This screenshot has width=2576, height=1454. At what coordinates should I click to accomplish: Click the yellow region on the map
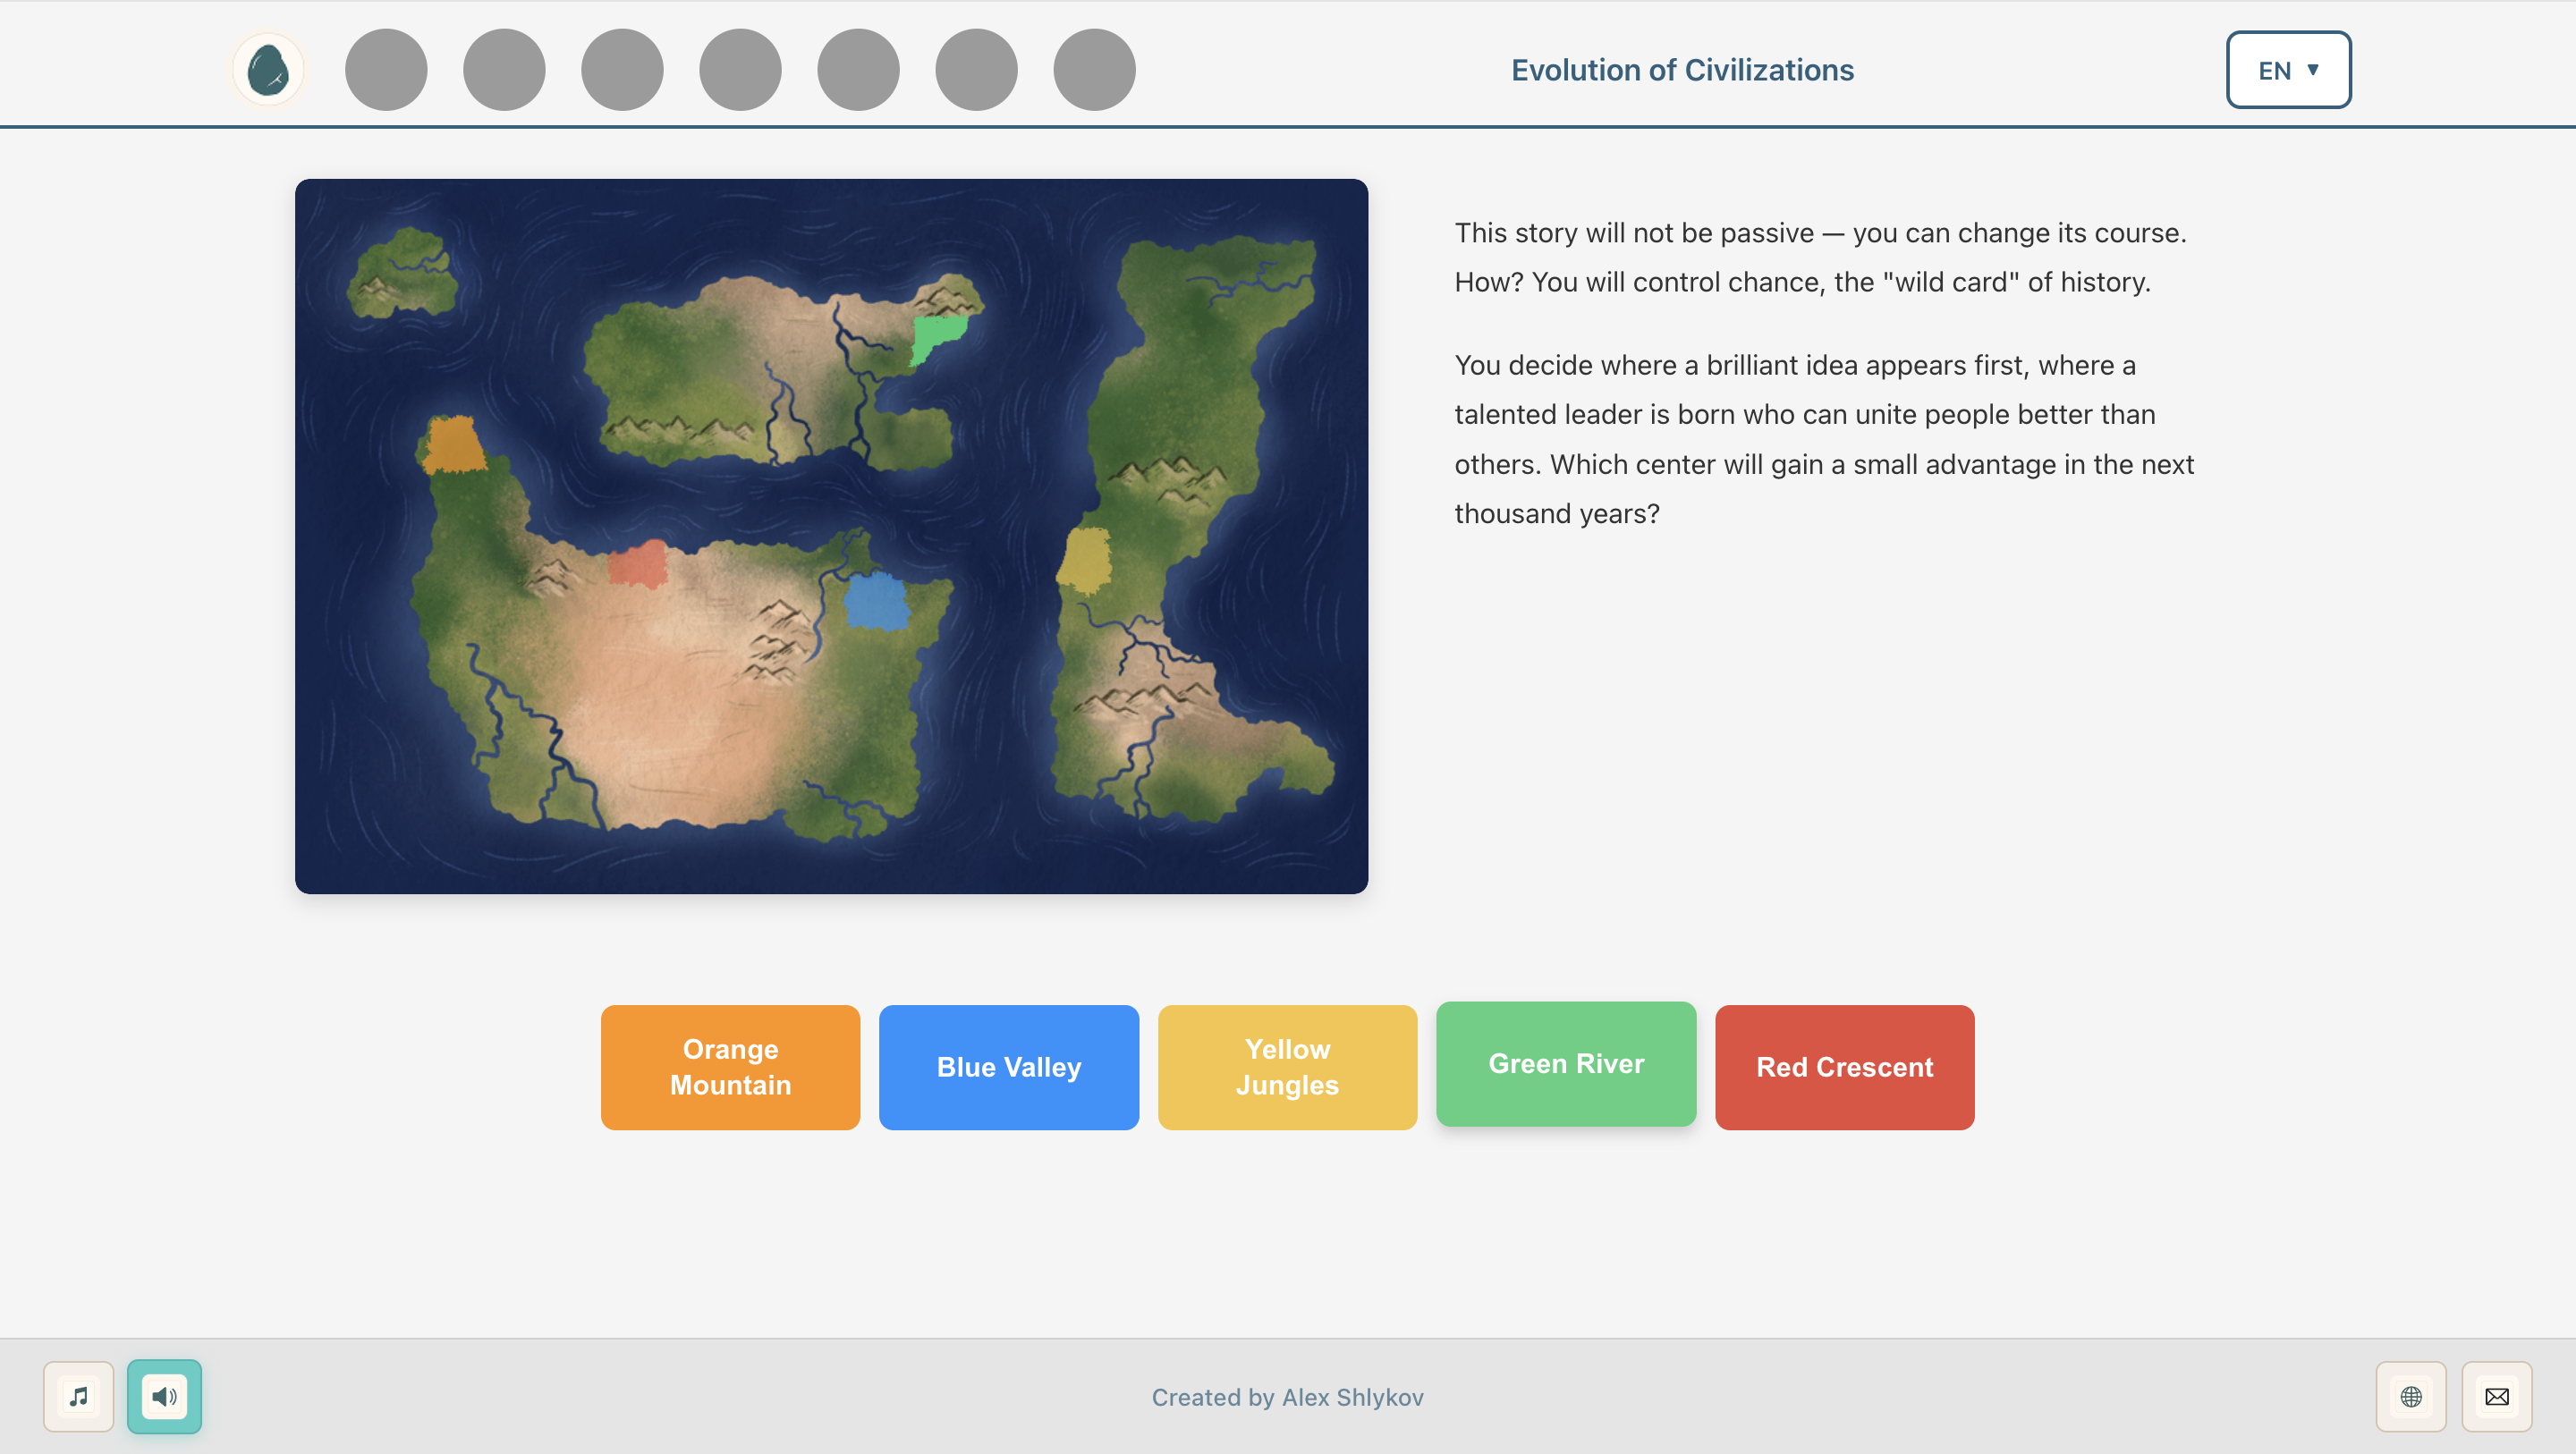tap(1084, 560)
